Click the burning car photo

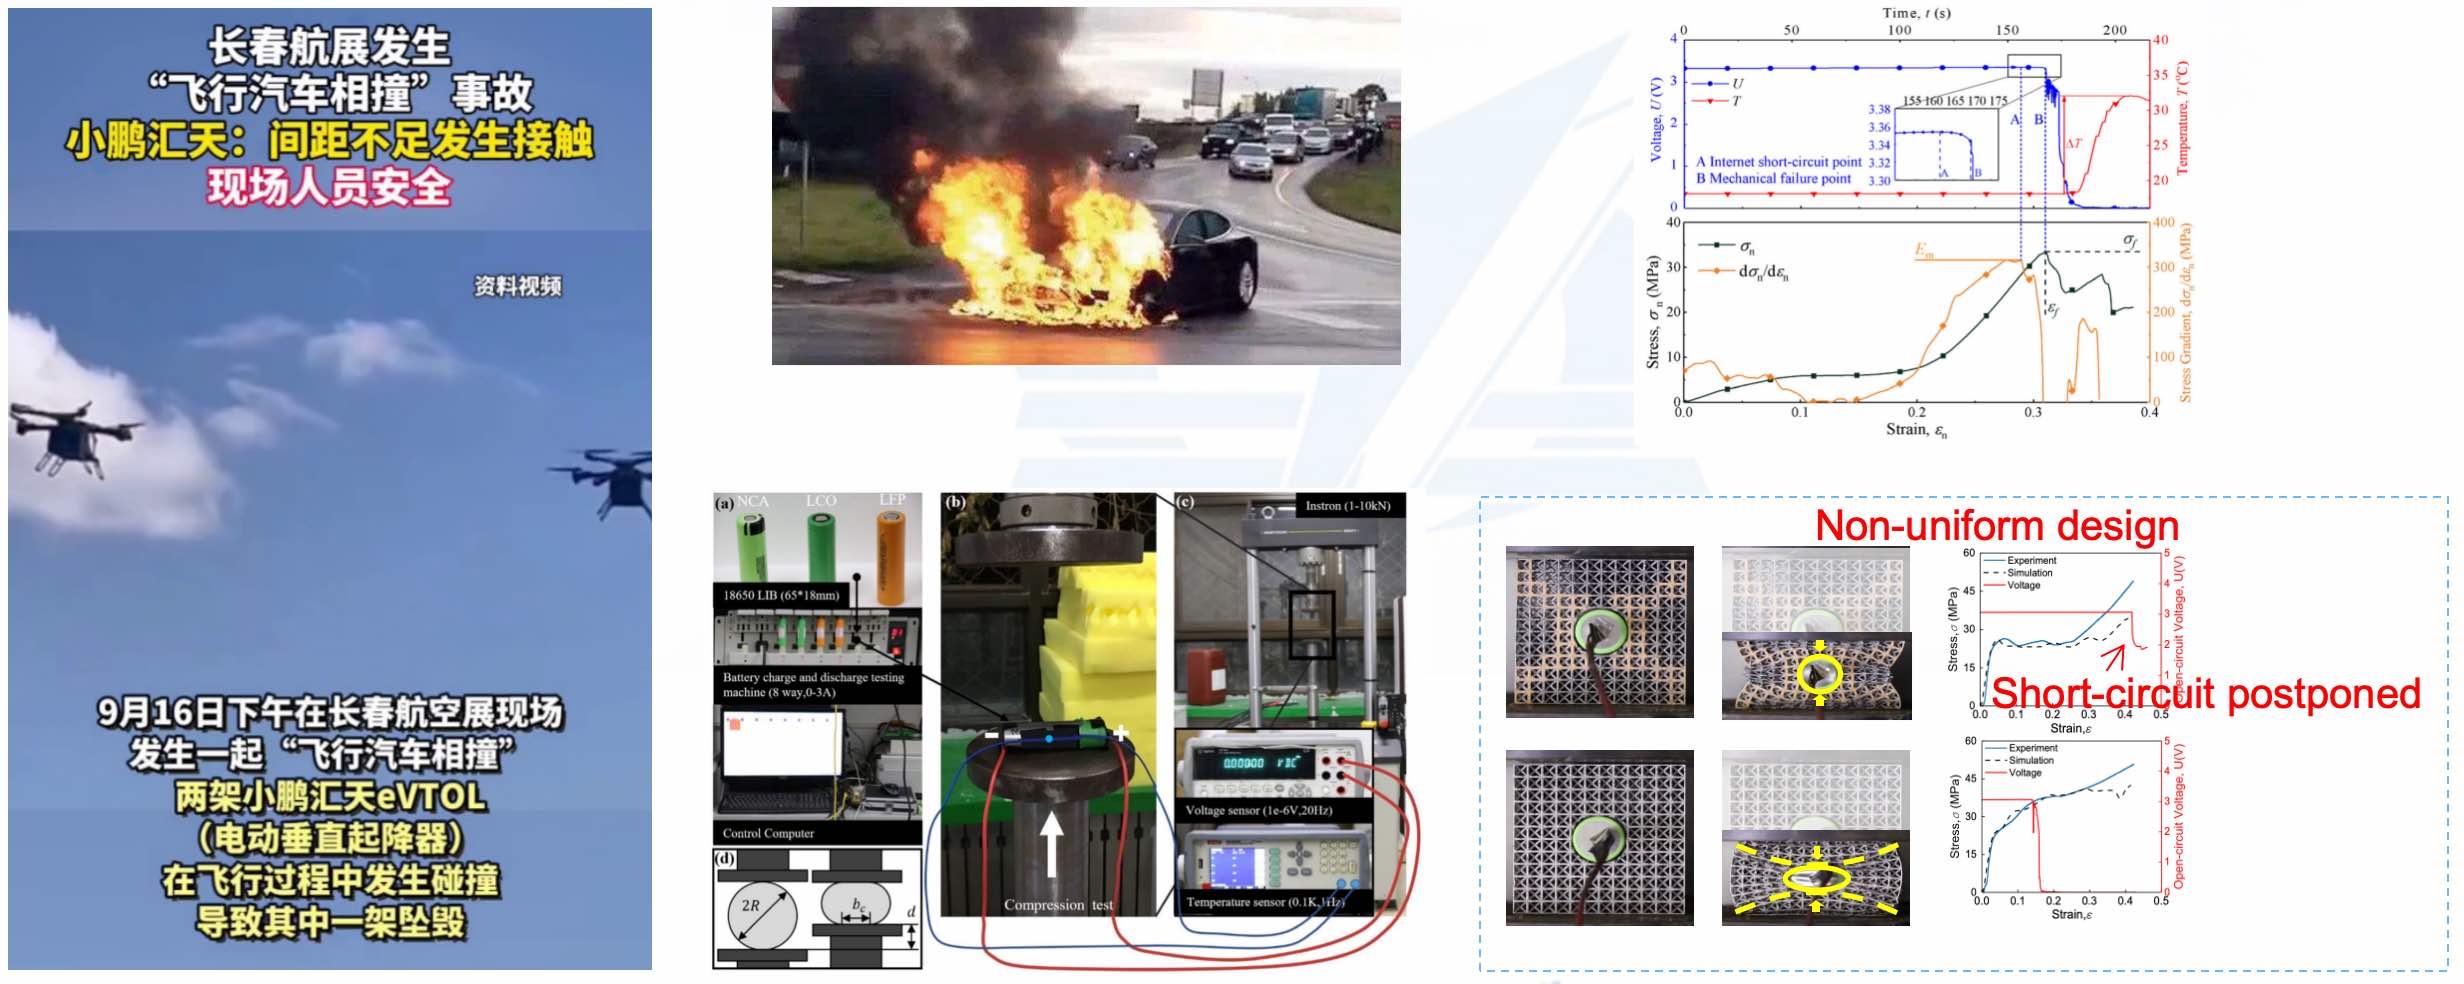(1085, 186)
